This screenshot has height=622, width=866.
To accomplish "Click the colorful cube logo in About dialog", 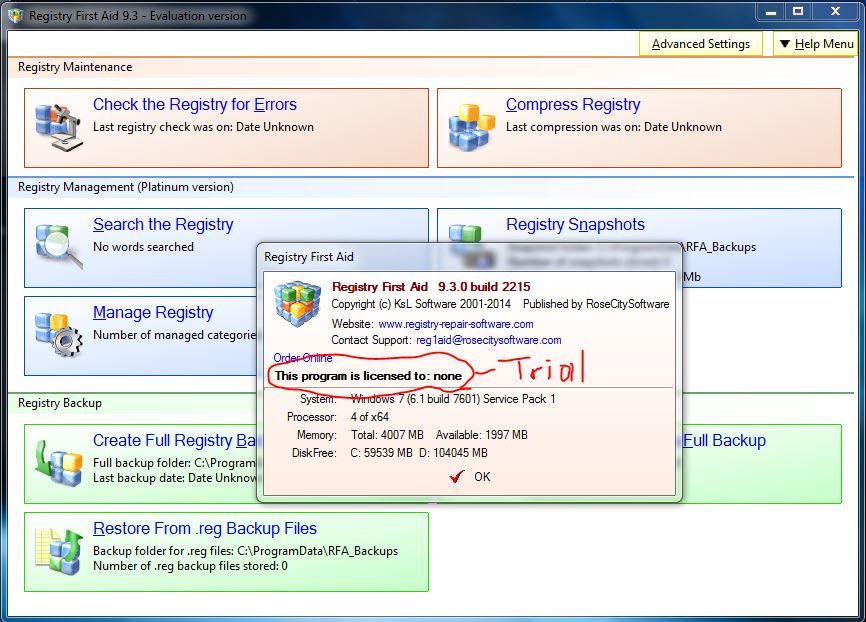I will [298, 306].
